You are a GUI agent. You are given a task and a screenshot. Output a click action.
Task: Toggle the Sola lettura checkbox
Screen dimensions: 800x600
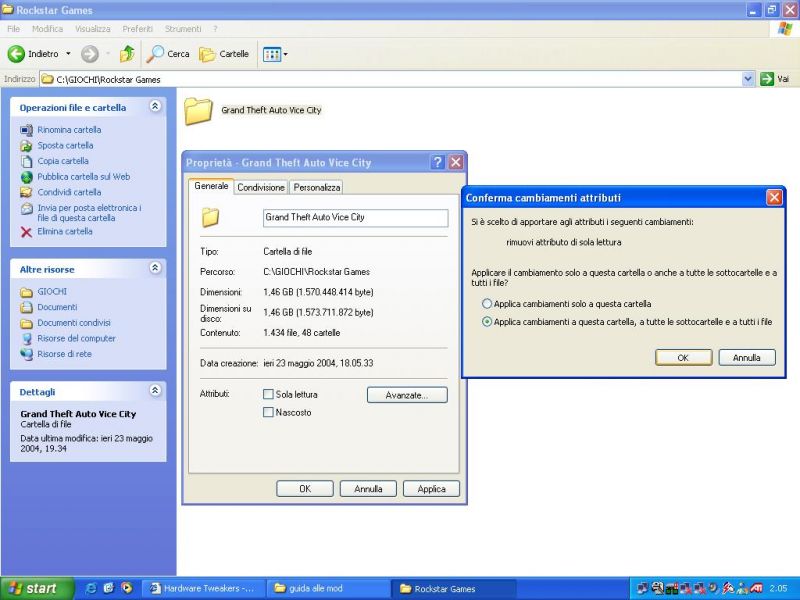(x=268, y=394)
